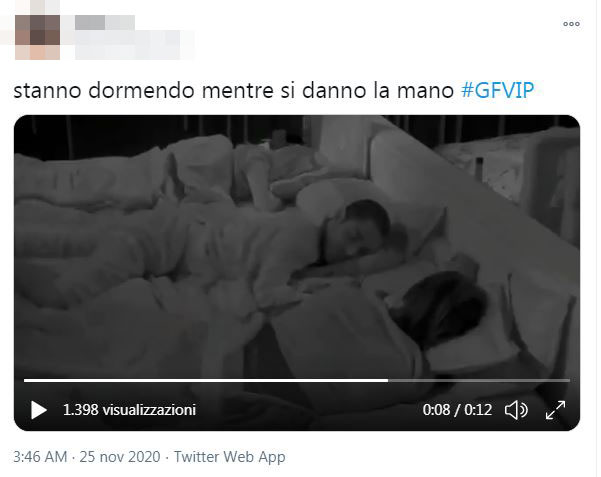Mute the video volume
This screenshot has width=601, height=477.
point(516,410)
